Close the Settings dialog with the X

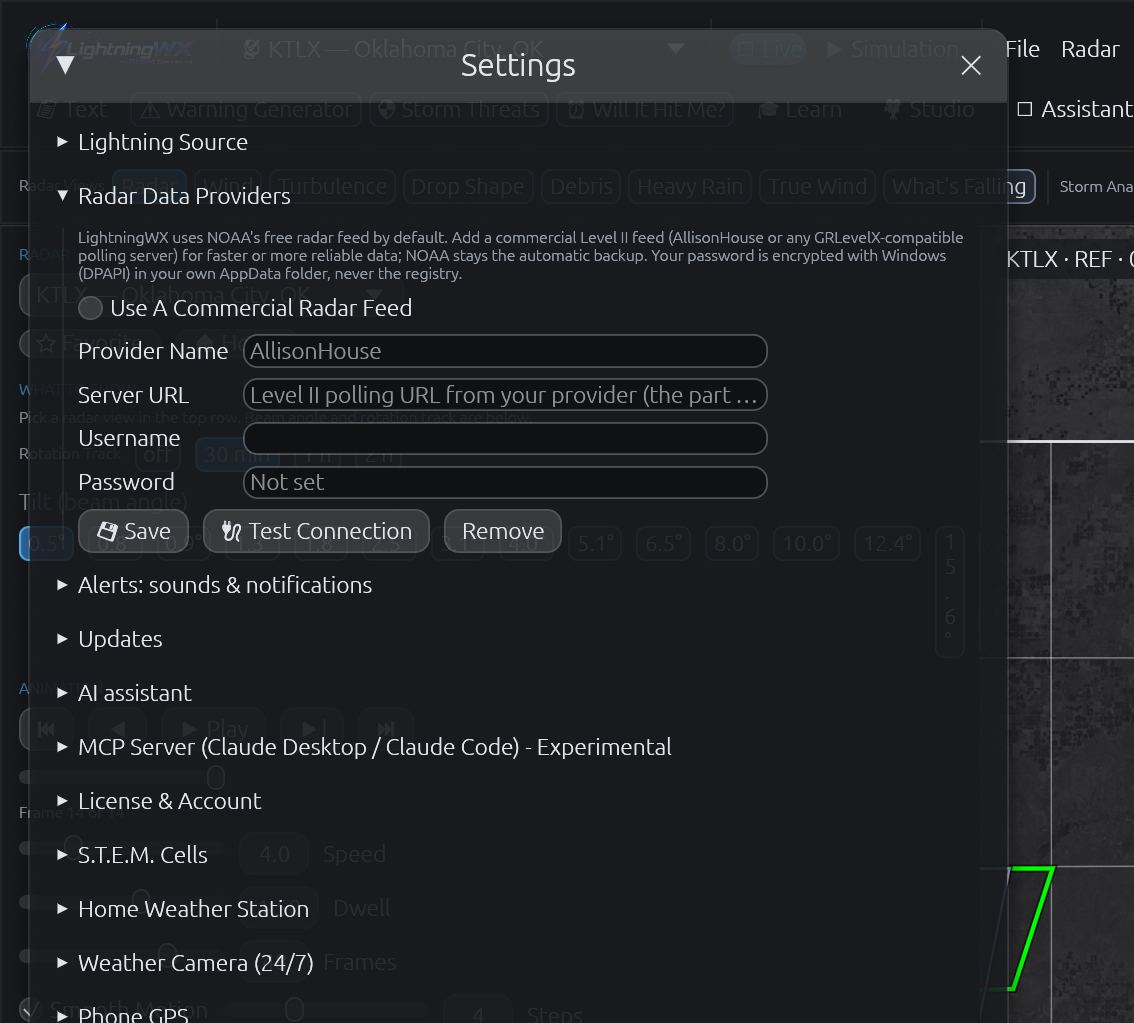(971, 66)
